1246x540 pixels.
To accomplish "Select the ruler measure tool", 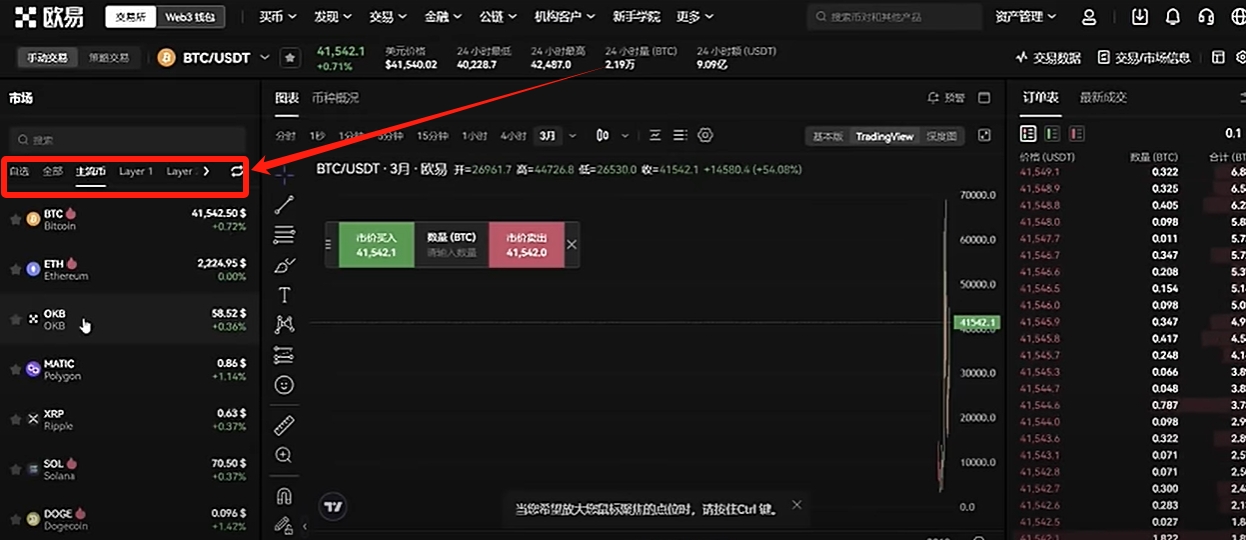I will 284,425.
